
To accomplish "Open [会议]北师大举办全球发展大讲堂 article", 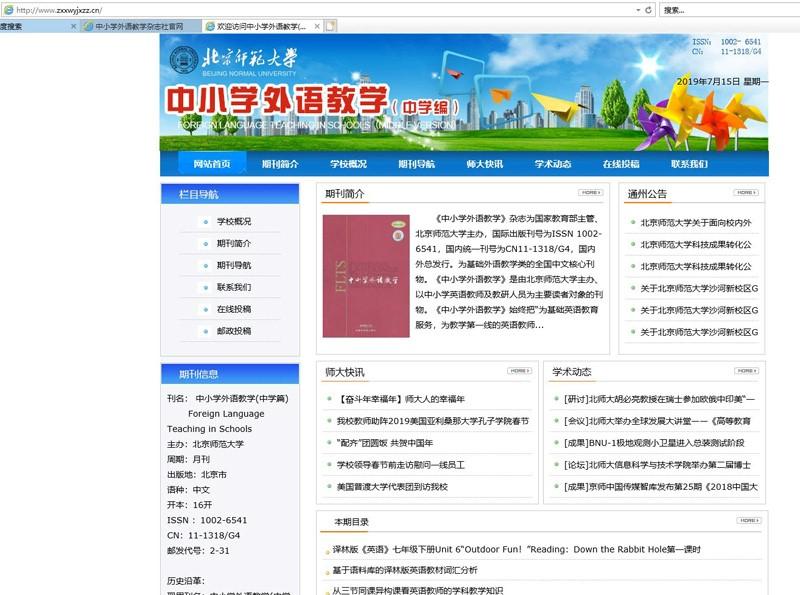I will pyautogui.click(x=657, y=421).
